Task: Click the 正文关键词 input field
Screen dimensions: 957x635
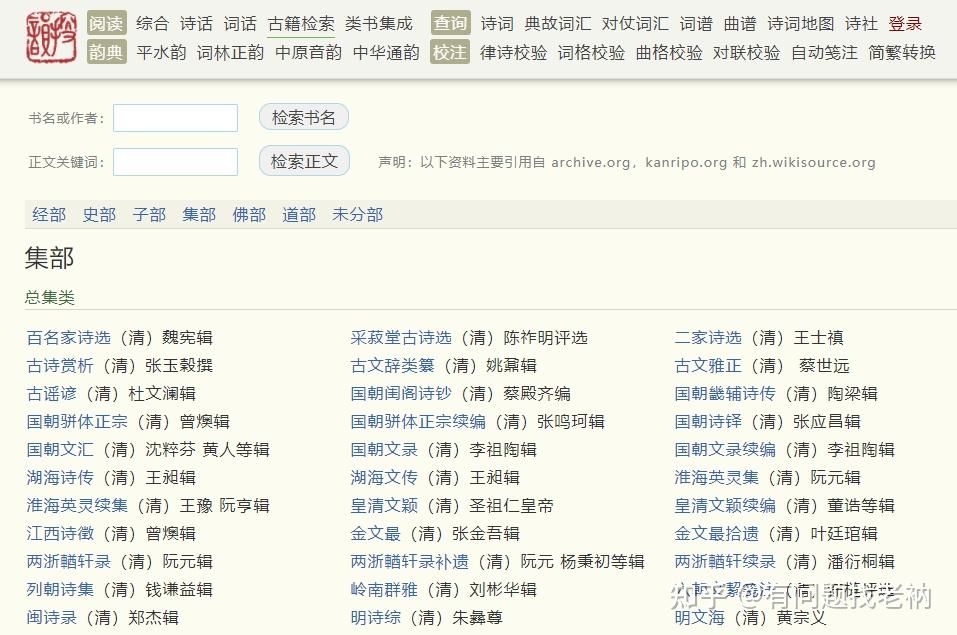Action: (175, 160)
